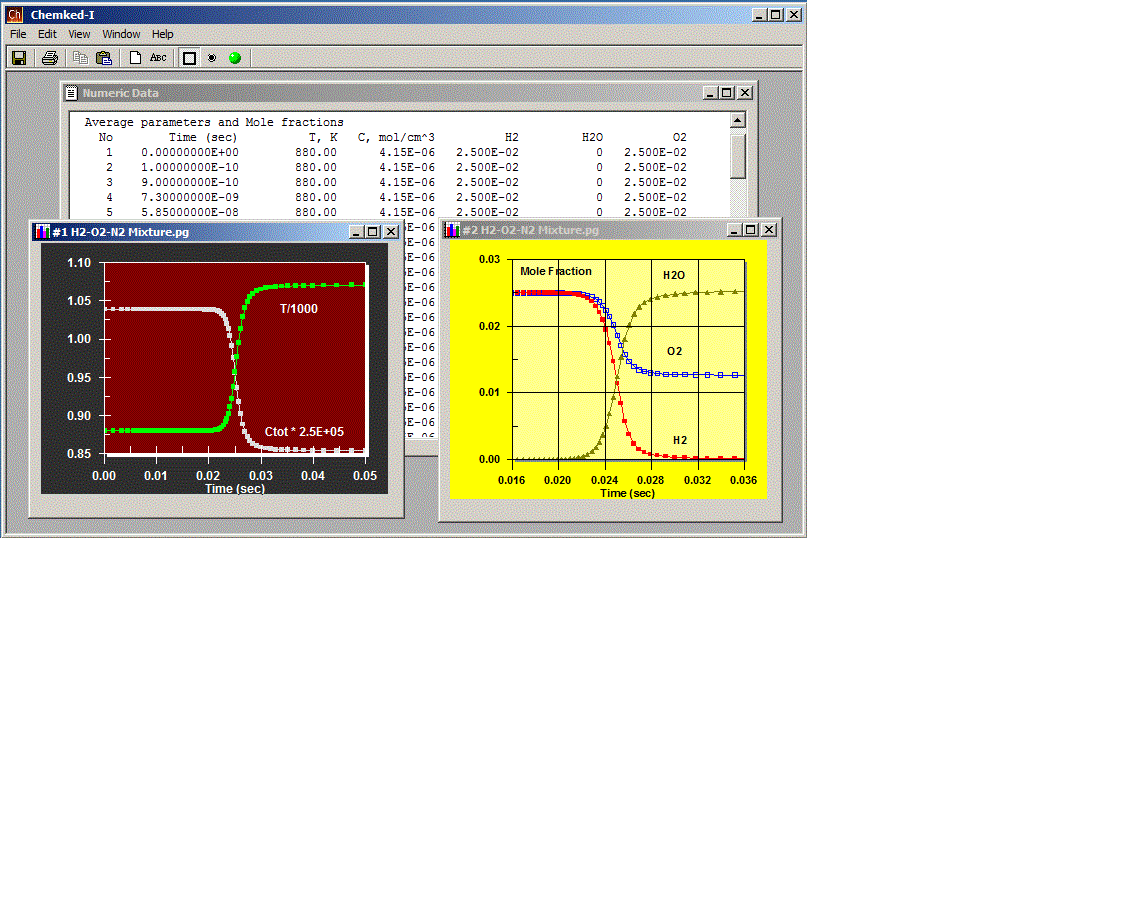1129x907 pixels.
Task: Open the Window menu
Action: coord(121,34)
